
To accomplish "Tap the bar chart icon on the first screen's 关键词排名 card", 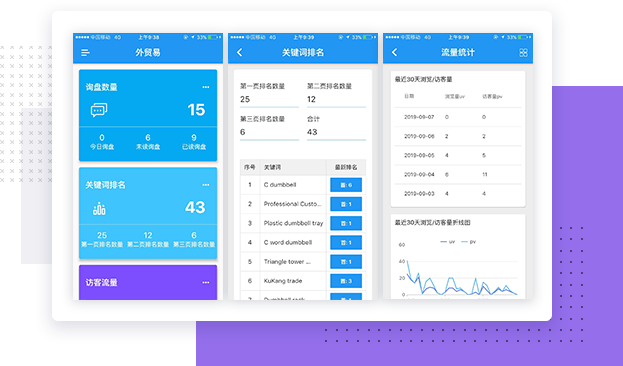I will coord(99,208).
